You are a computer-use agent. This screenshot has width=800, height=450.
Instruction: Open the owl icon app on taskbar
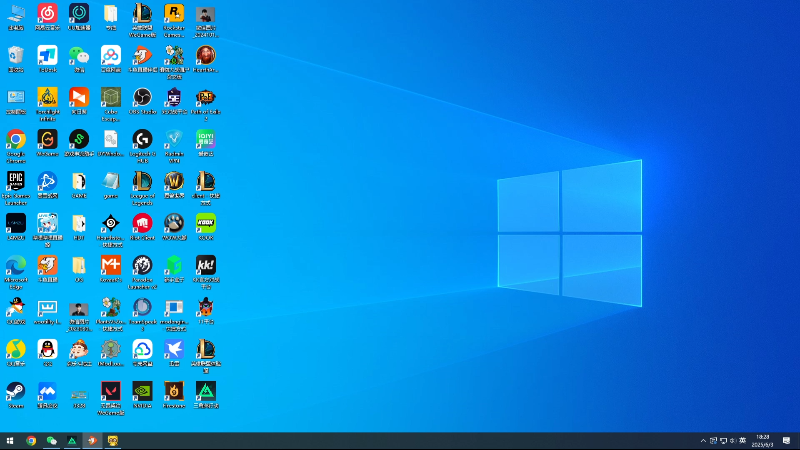click(x=113, y=441)
